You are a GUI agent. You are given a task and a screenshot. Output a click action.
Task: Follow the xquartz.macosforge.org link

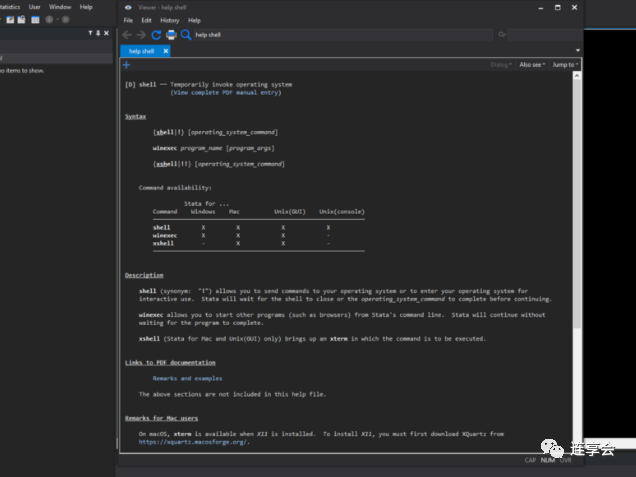pos(193,442)
